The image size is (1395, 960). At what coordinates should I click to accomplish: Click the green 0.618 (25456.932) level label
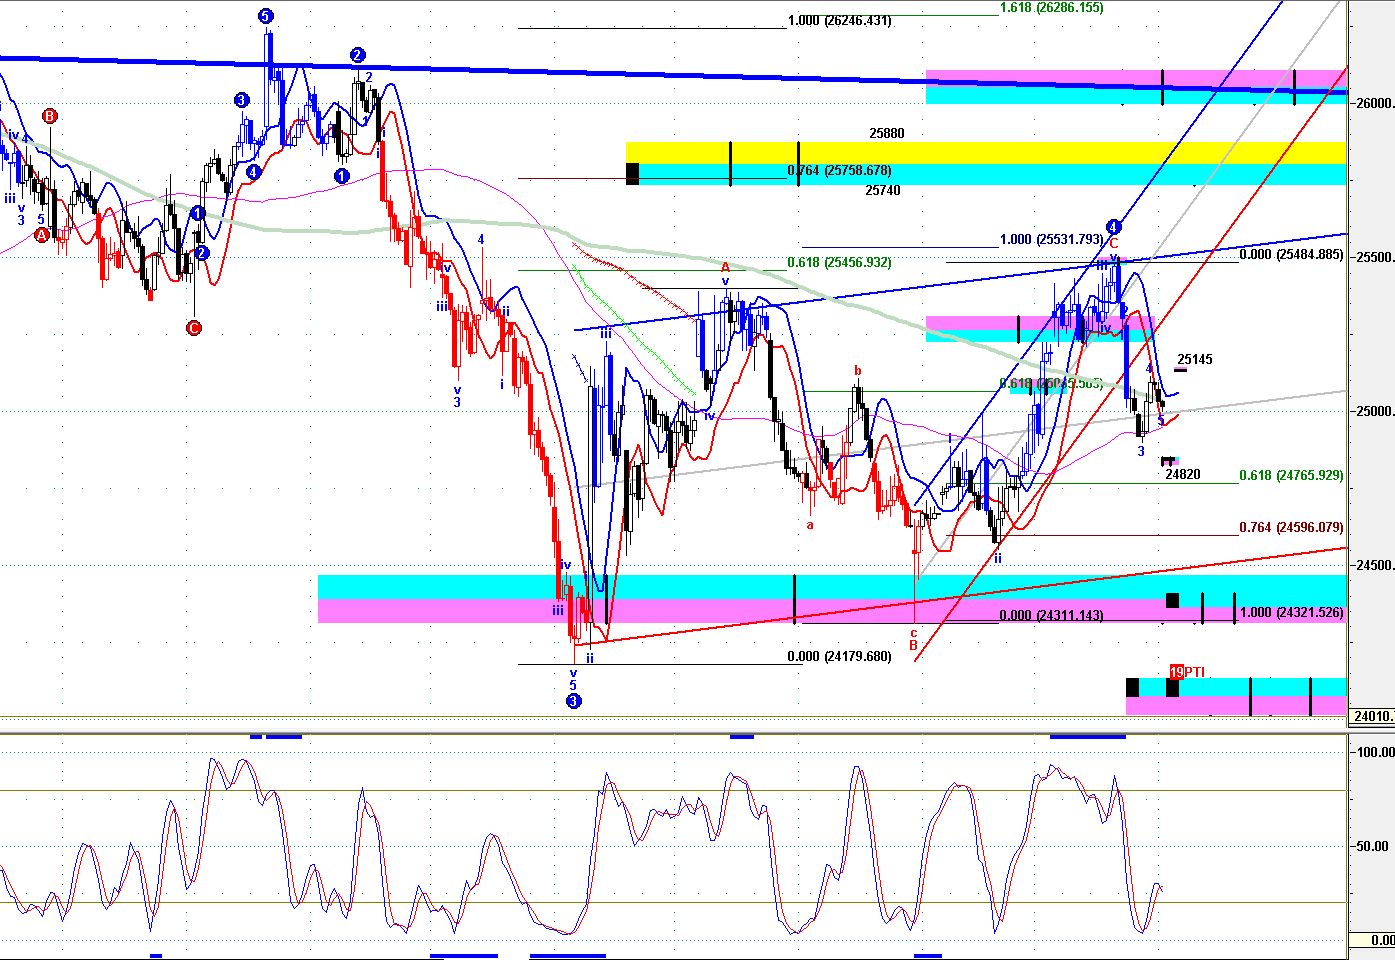(839, 263)
